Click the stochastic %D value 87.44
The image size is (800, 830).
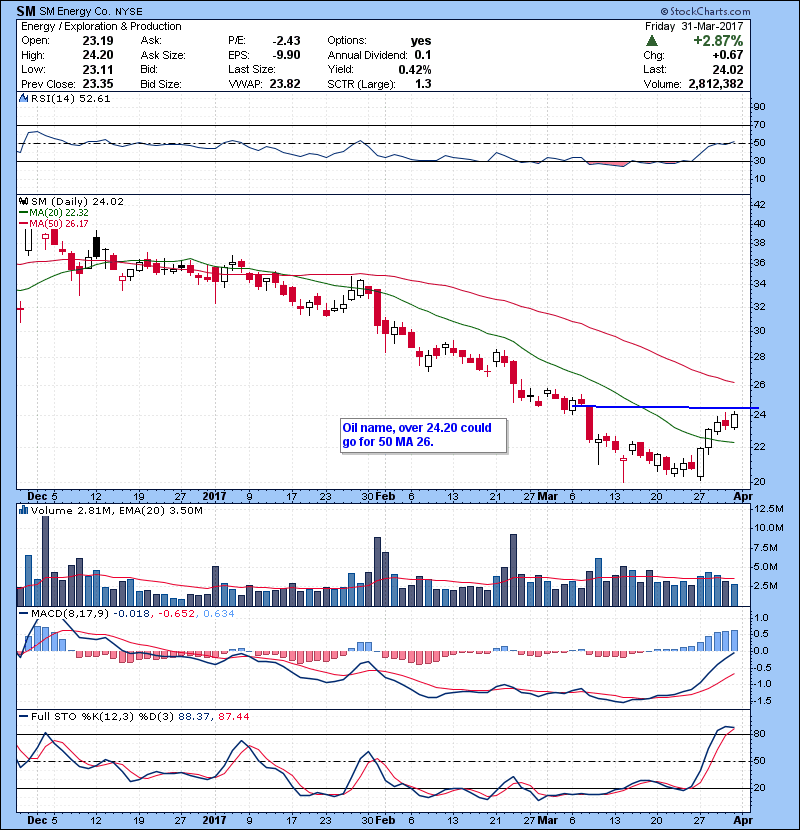pyautogui.click(x=233, y=716)
